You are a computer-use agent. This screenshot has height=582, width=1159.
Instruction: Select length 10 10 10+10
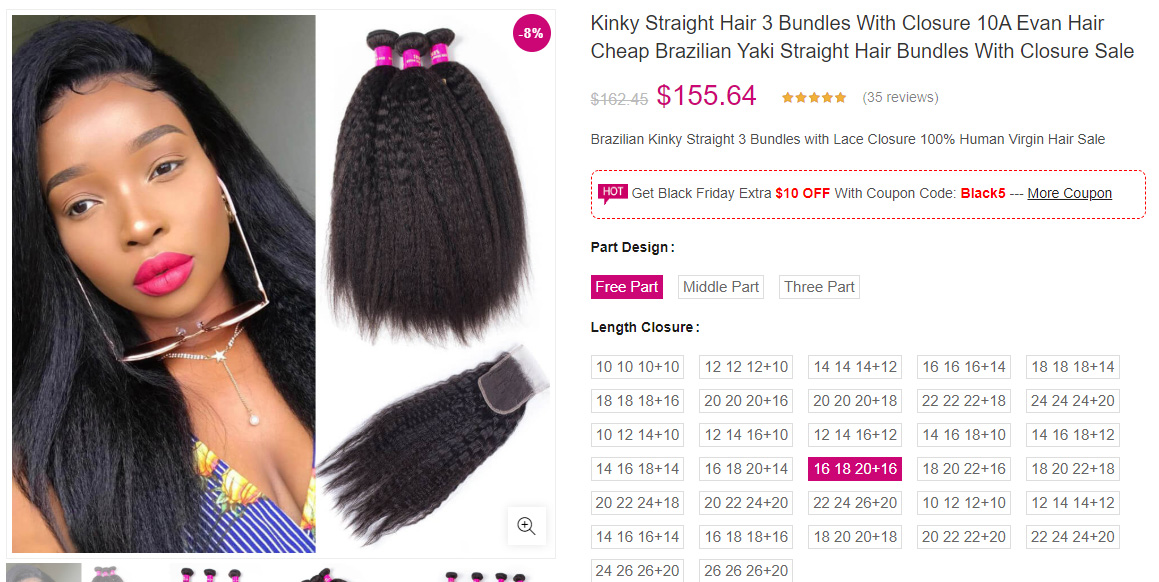[x=637, y=367]
